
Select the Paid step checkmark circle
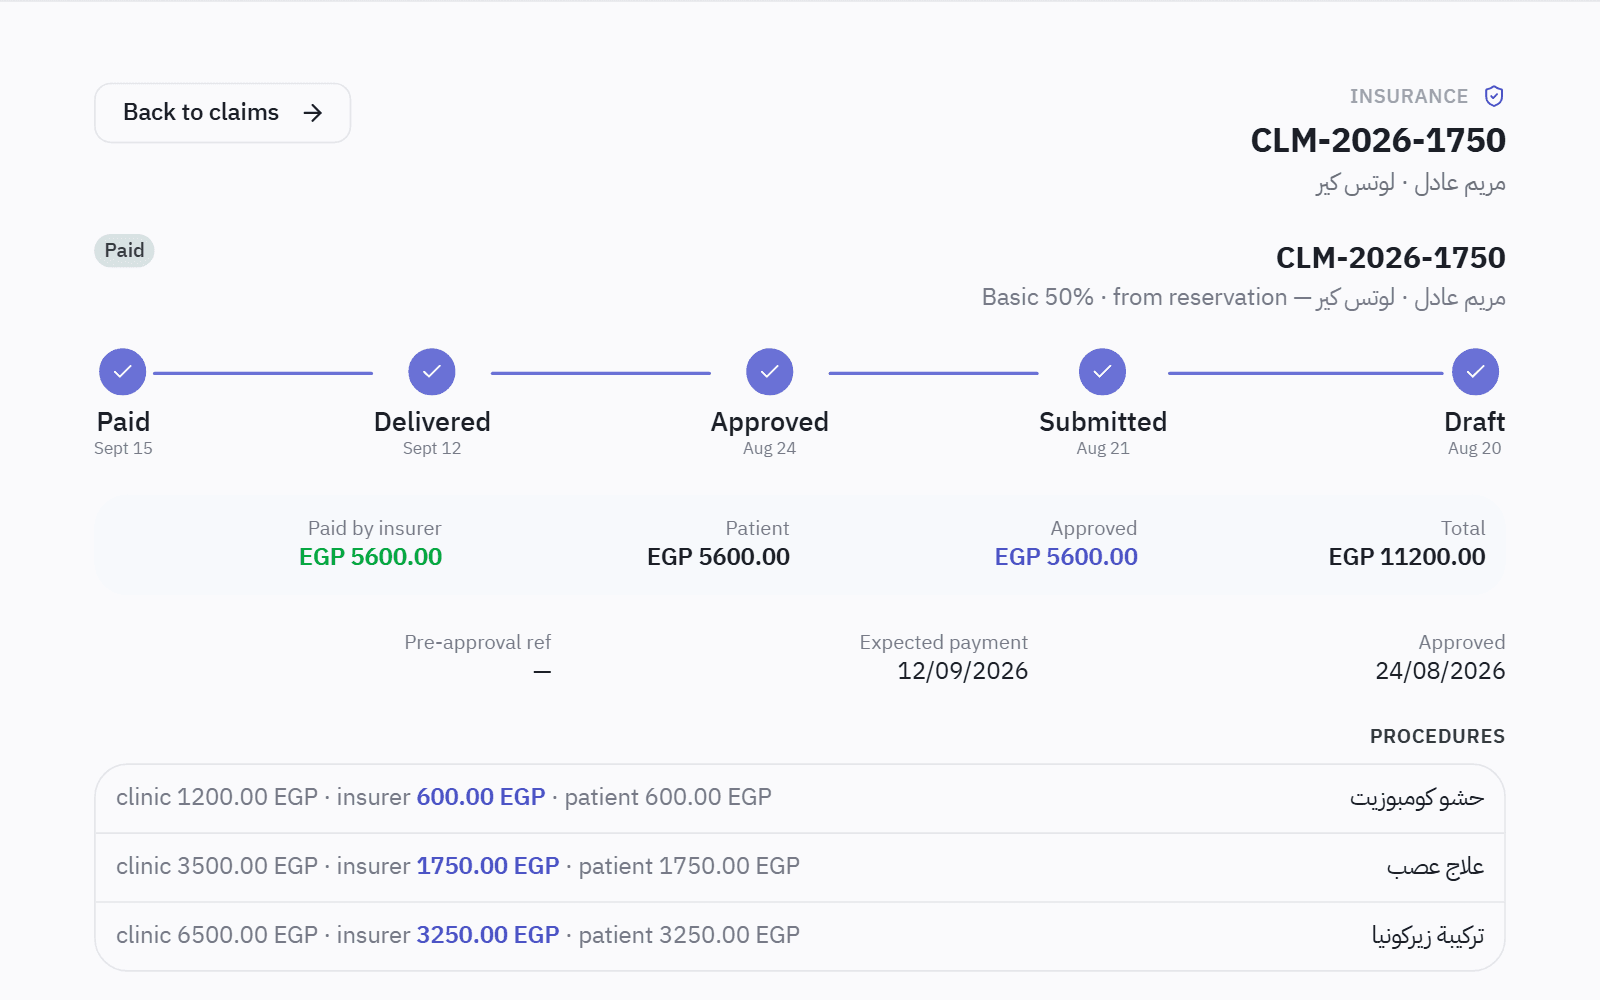click(123, 372)
